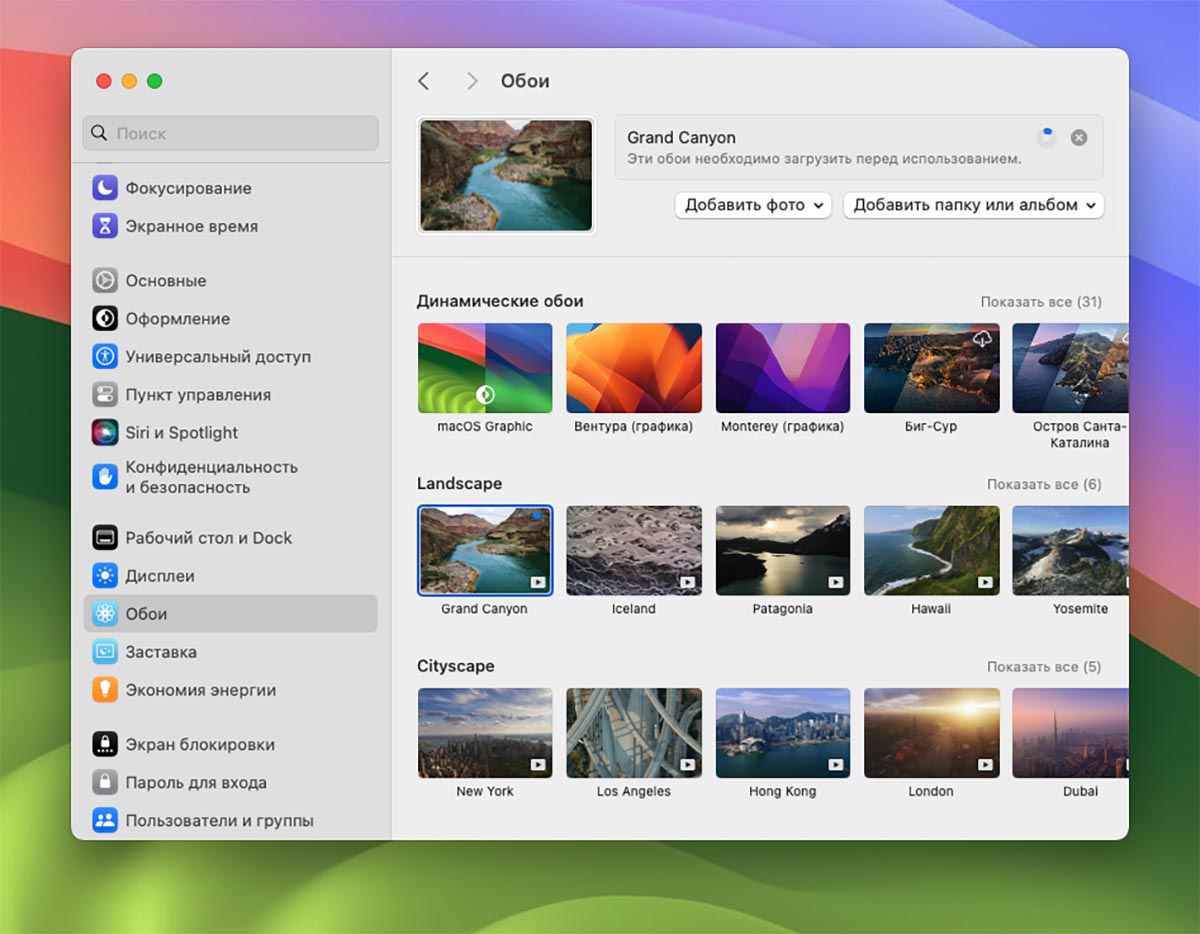Open Рабочий стол и Dock settings
This screenshot has height=934, width=1200.
click(x=208, y=538)
